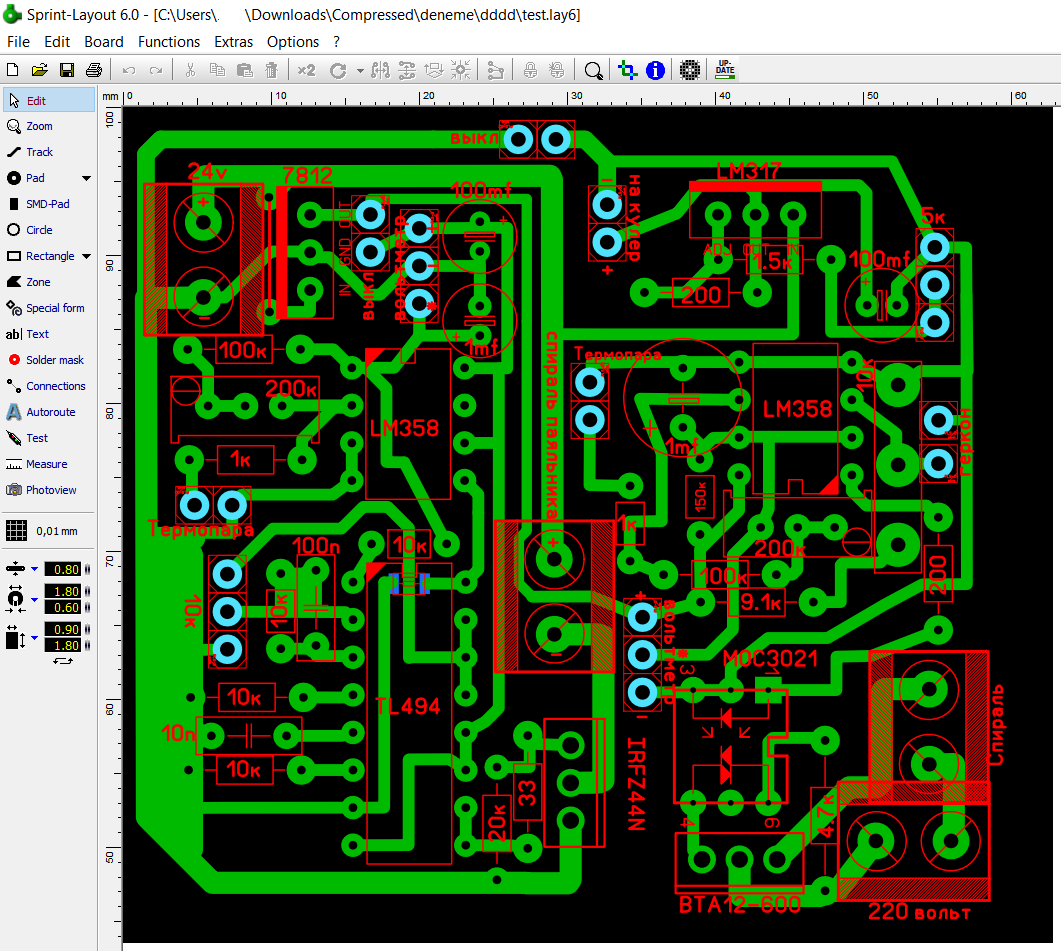
Task: Swap SMD pad width and height arrows
Action: point(63,661)
